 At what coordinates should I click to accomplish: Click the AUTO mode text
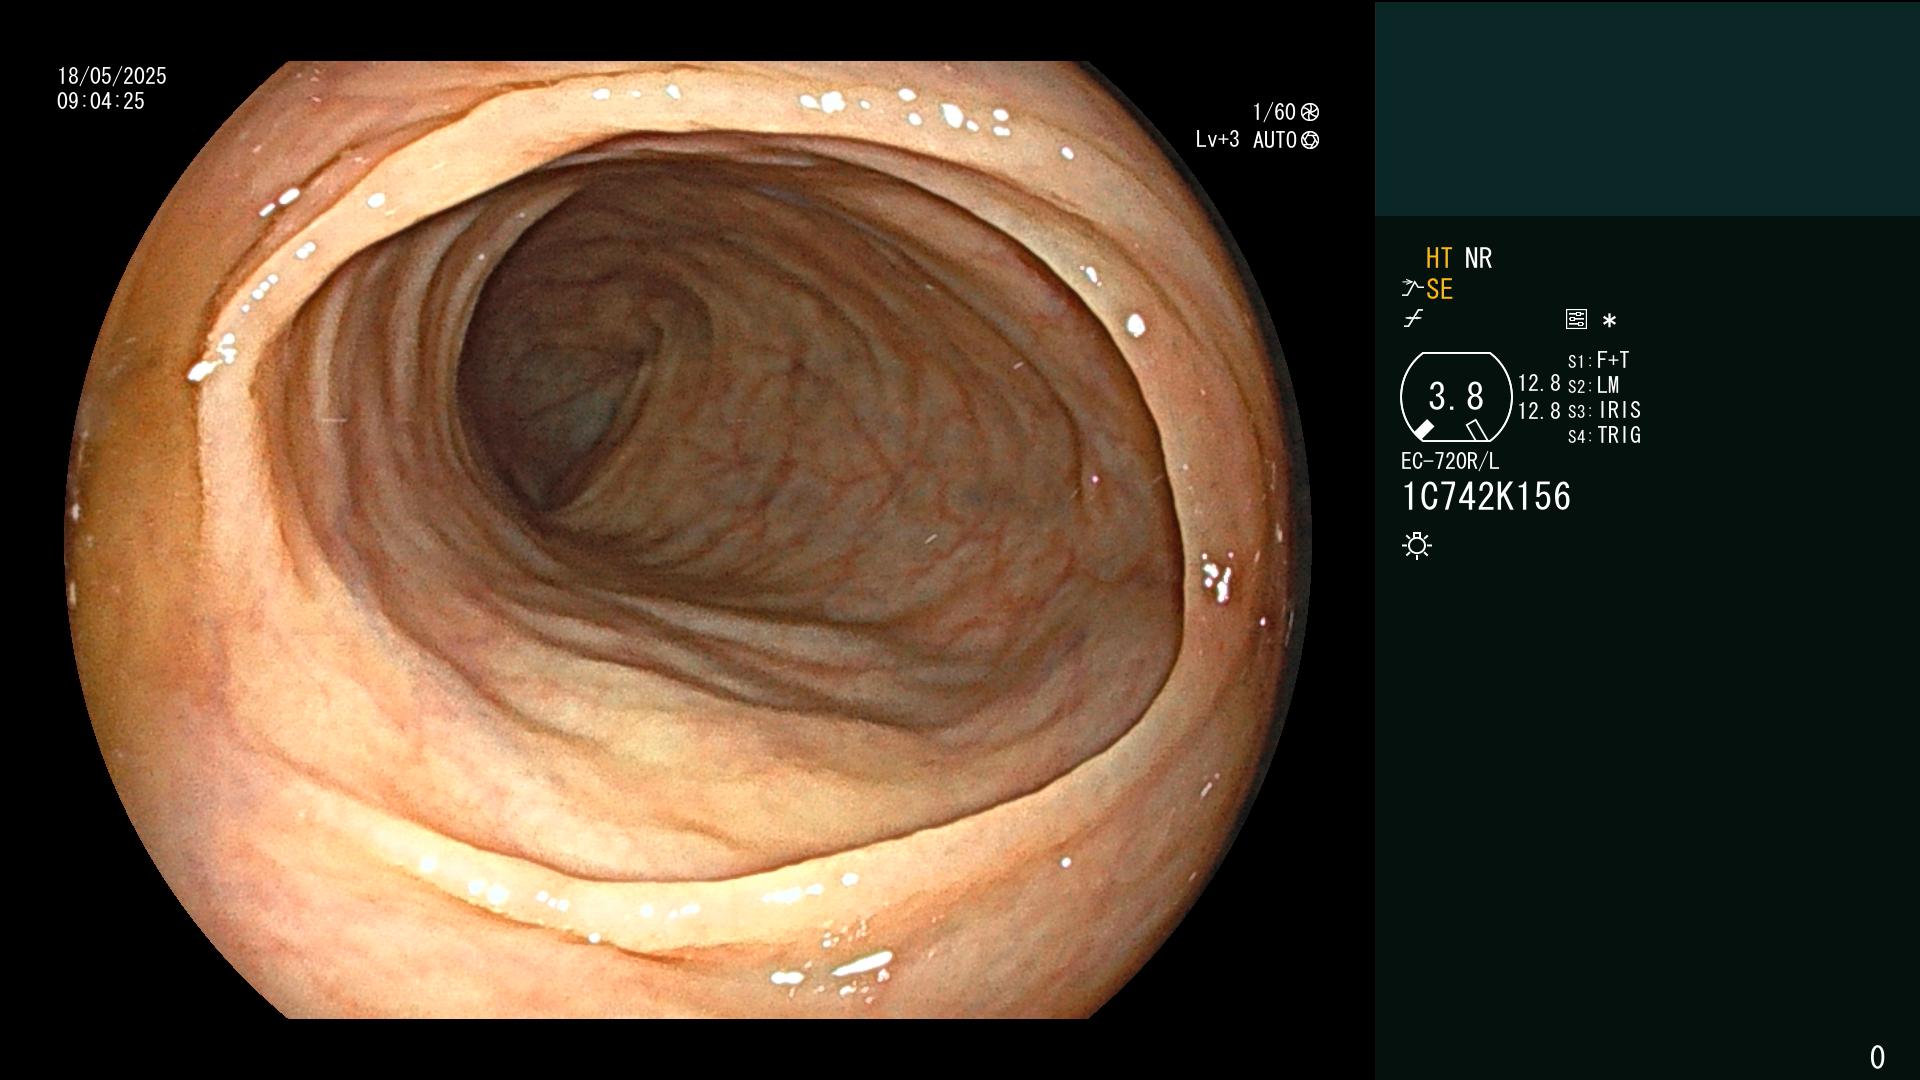pos(1275,140)
